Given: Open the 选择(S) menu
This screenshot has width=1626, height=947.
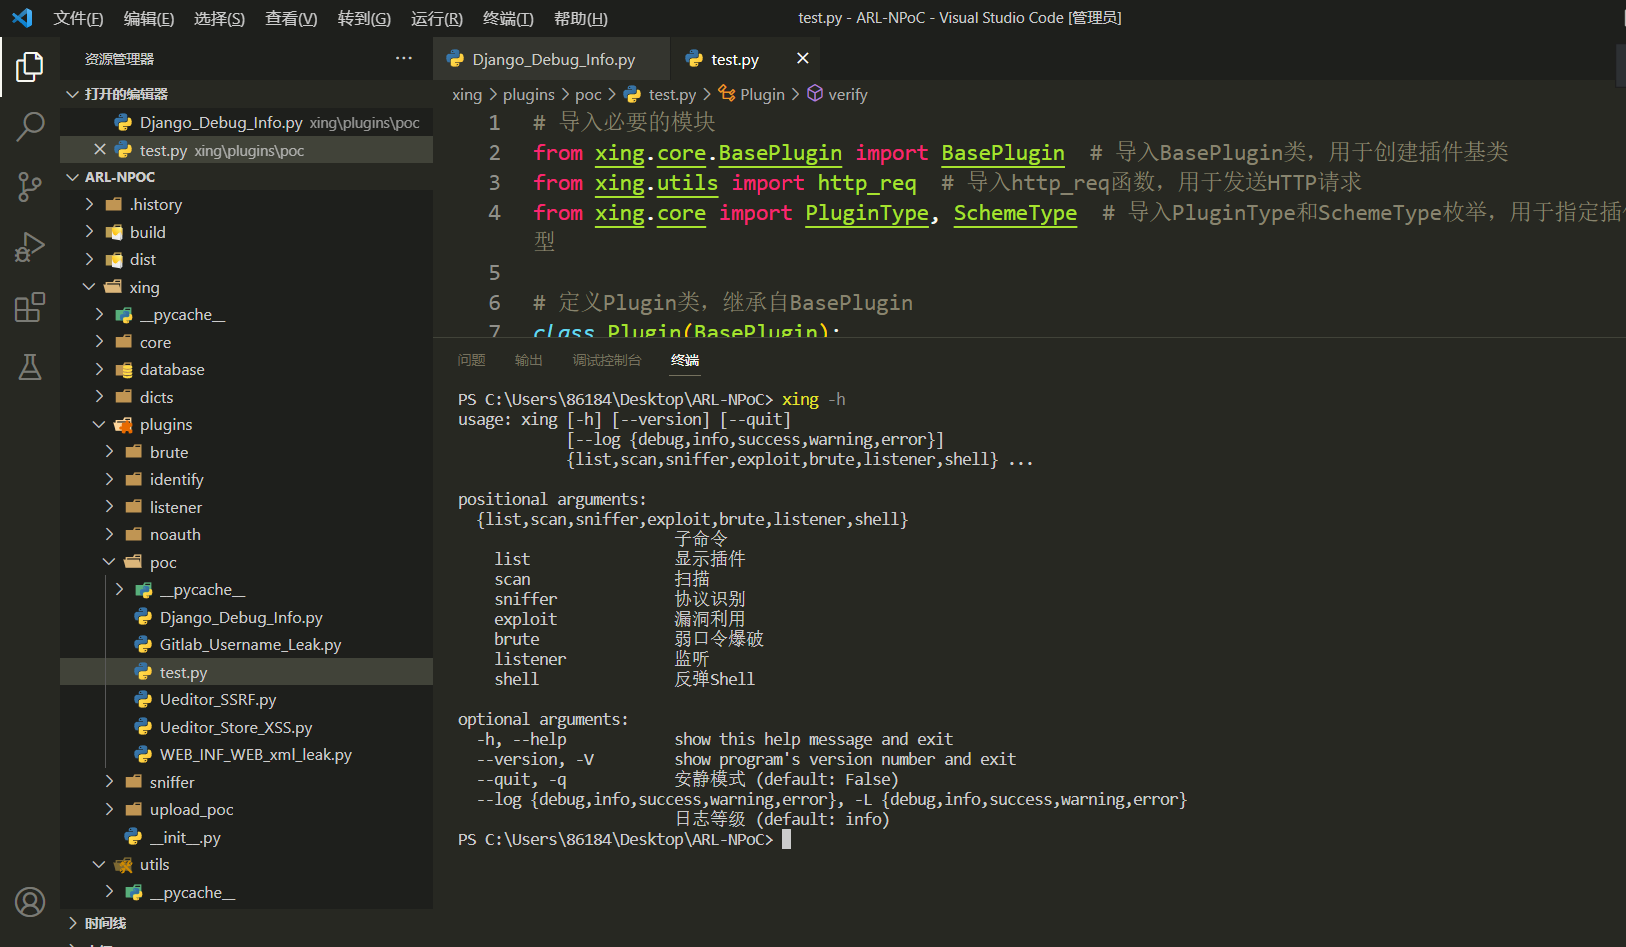Looking at the screenshot, I should tap(219, 18).
